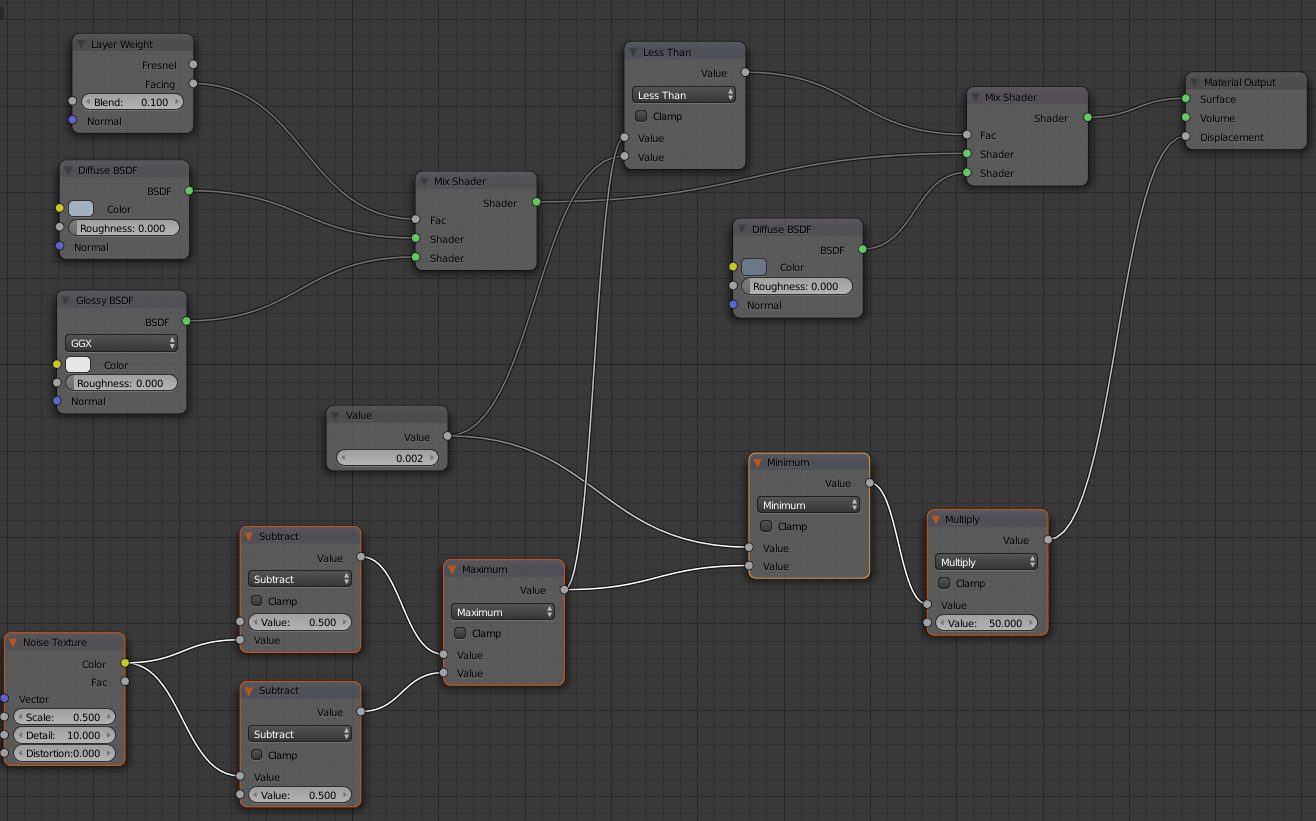Collapse the Minimum node
This screenshot has height=821, width=1316.
[758, 462]
